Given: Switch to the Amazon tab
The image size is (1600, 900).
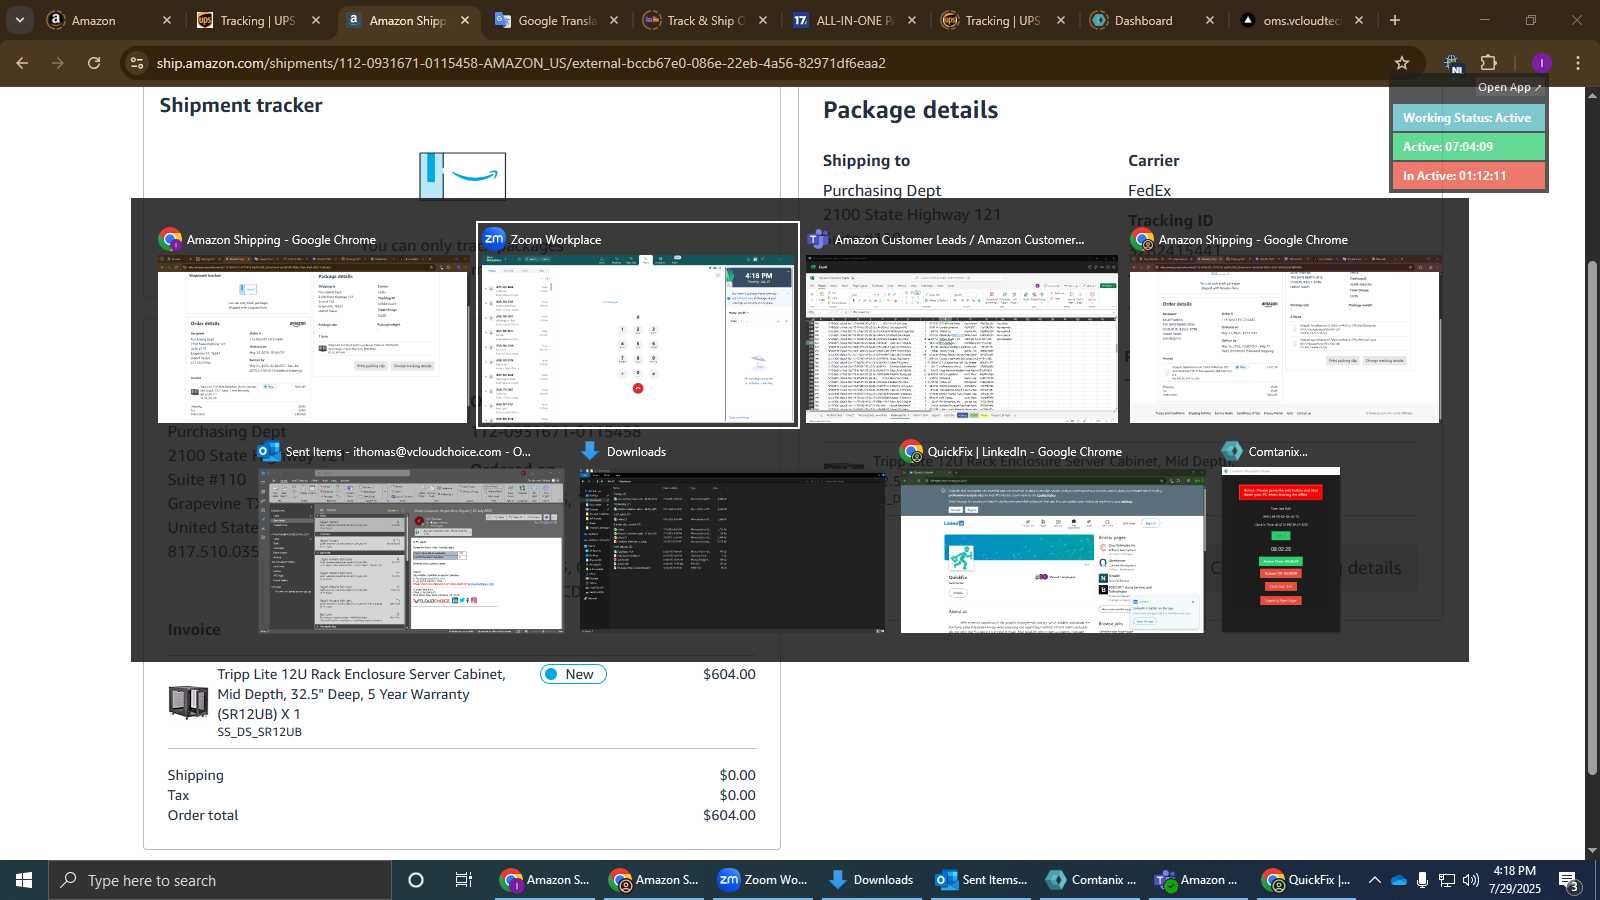Looking at the screenshot, I should click(109, 20).
